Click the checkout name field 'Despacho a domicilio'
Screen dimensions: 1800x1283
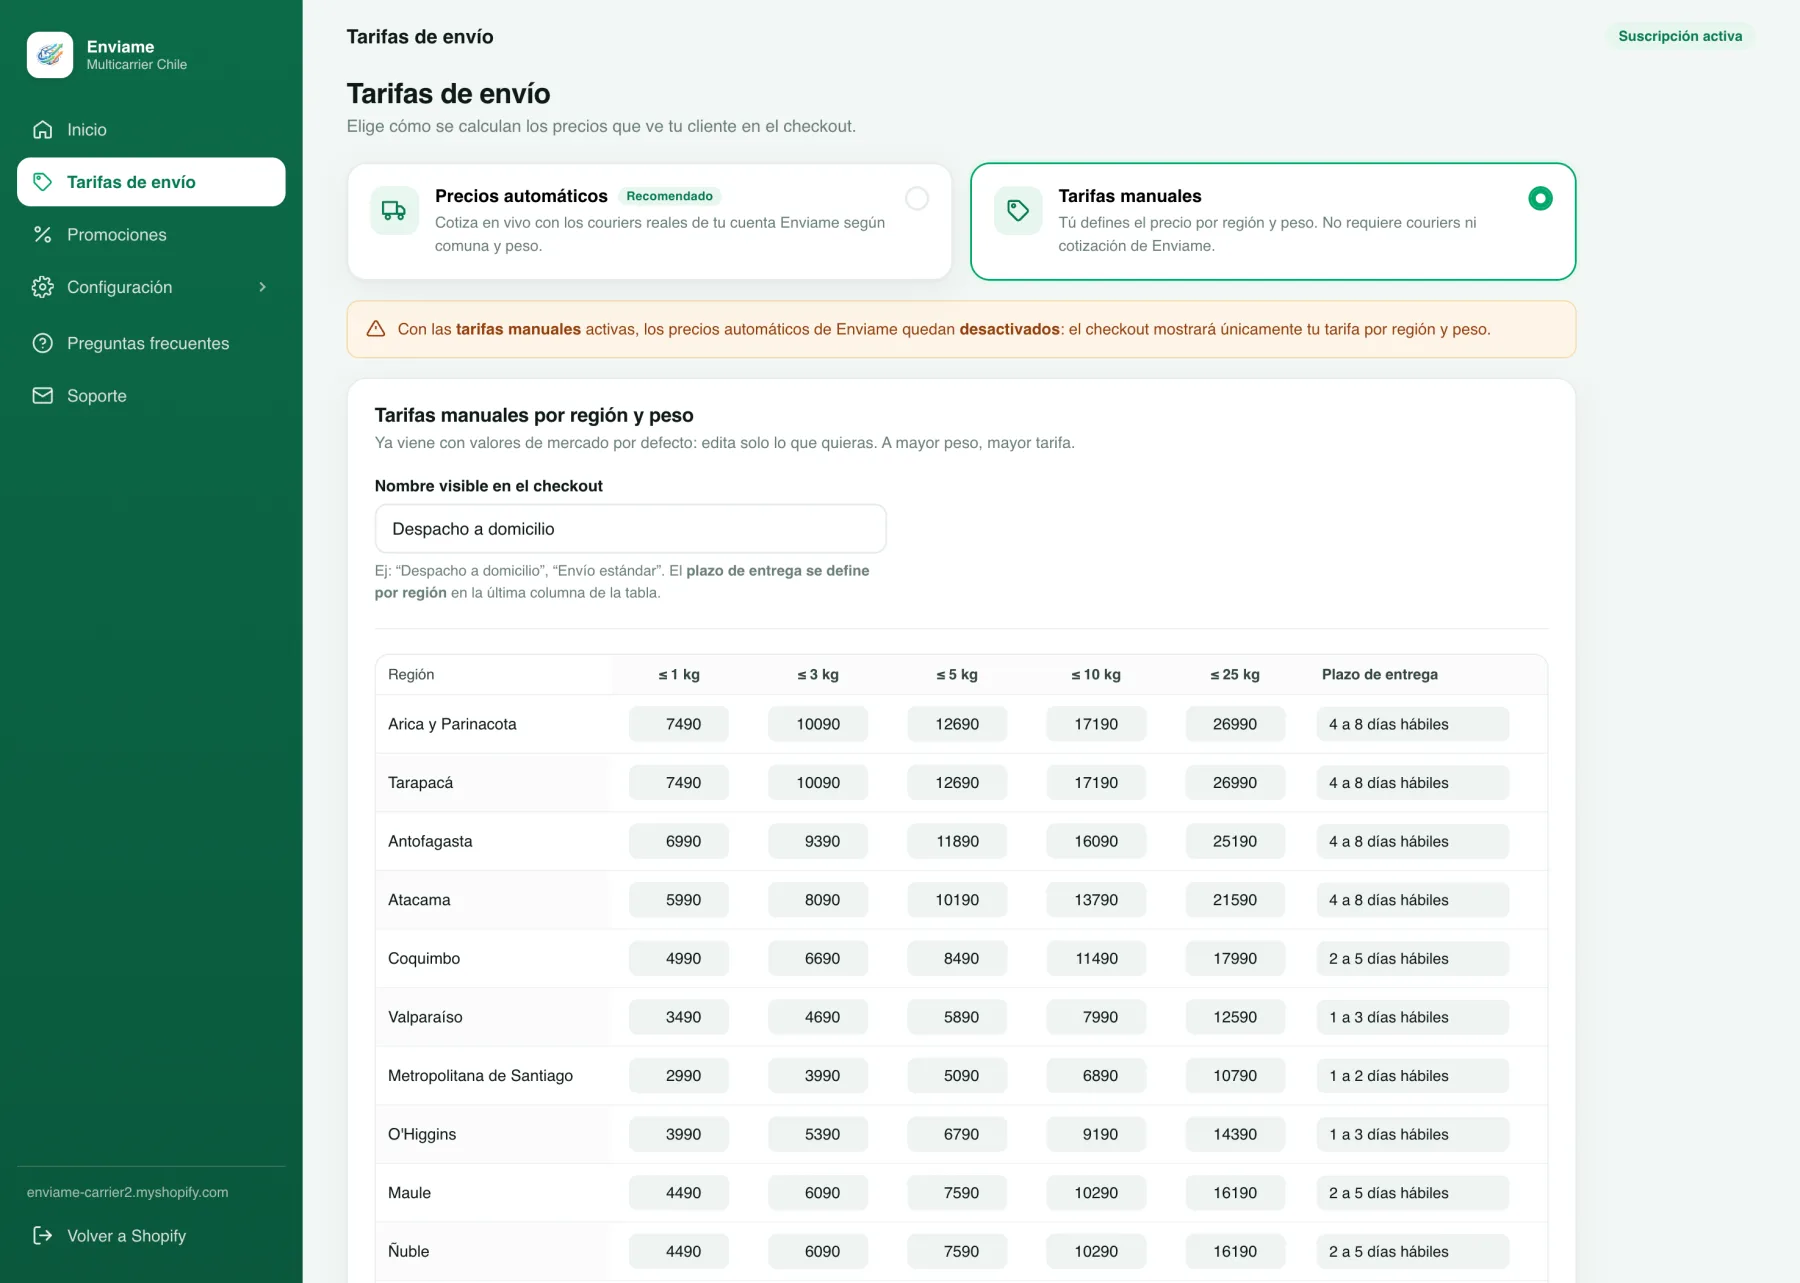click(630, 529)
